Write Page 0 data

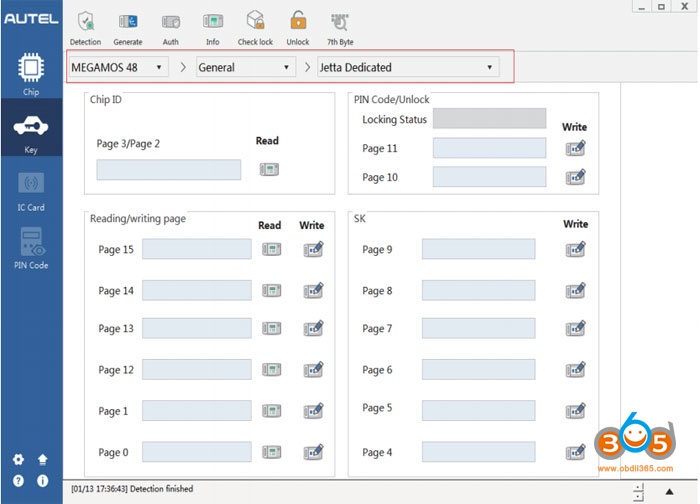[x=313, y=452]
